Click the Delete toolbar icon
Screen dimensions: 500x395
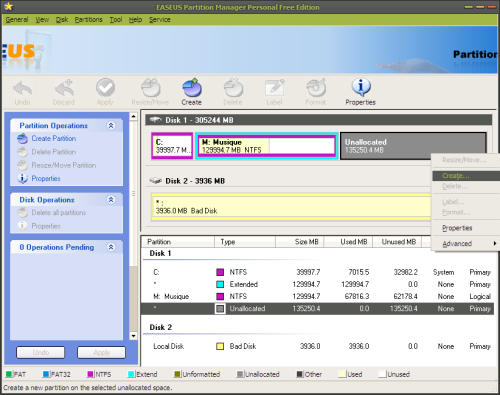[x=233, y=88]
